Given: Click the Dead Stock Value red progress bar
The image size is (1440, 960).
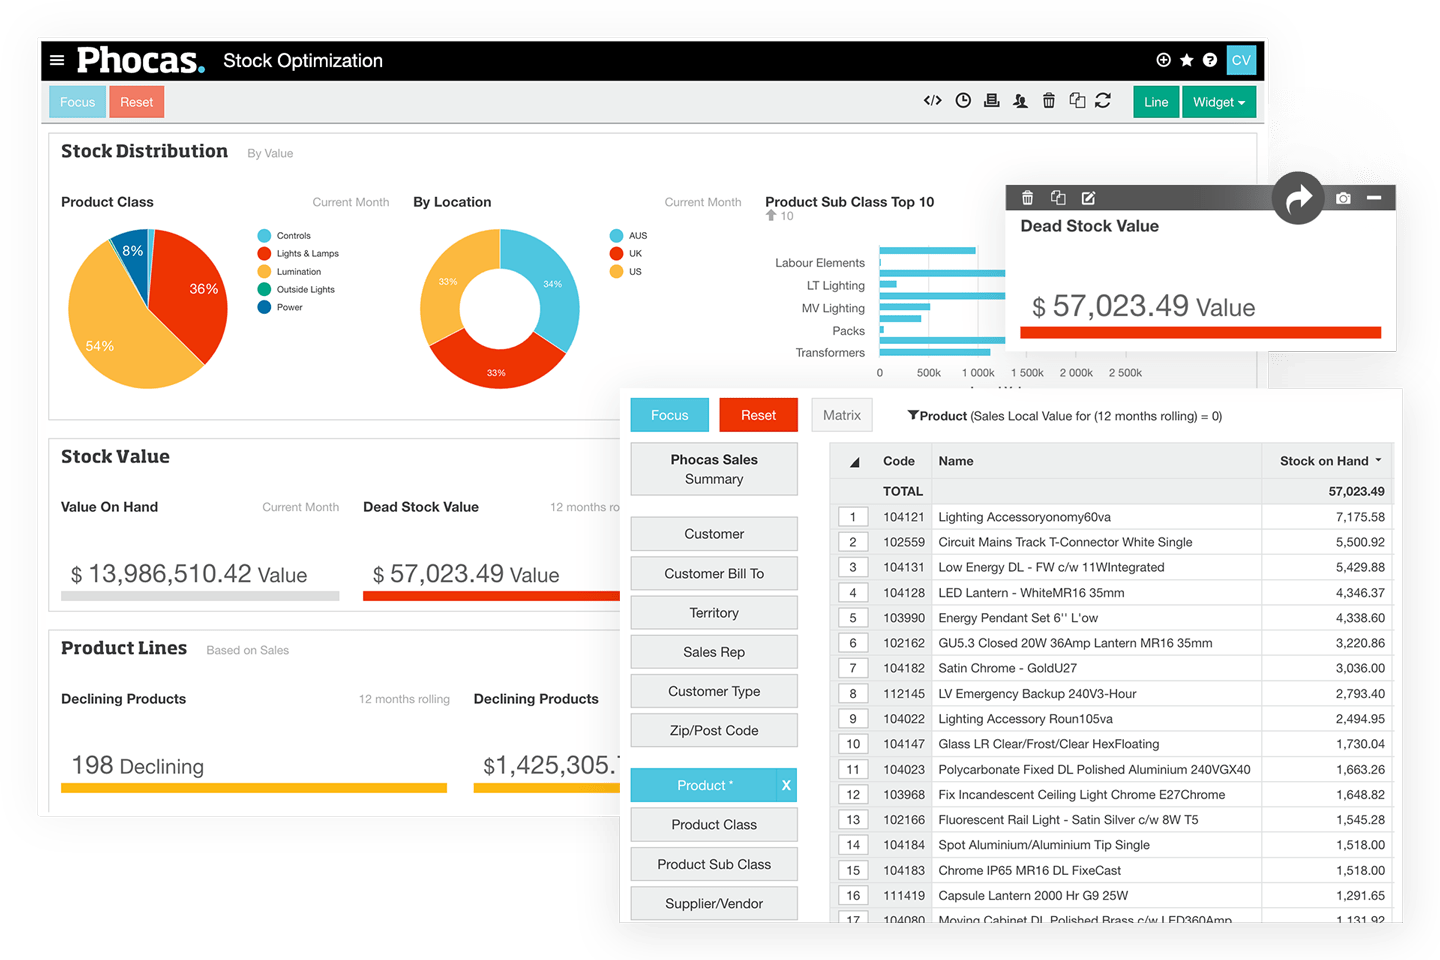Looking at the screenshot, I should [1199, 331].
